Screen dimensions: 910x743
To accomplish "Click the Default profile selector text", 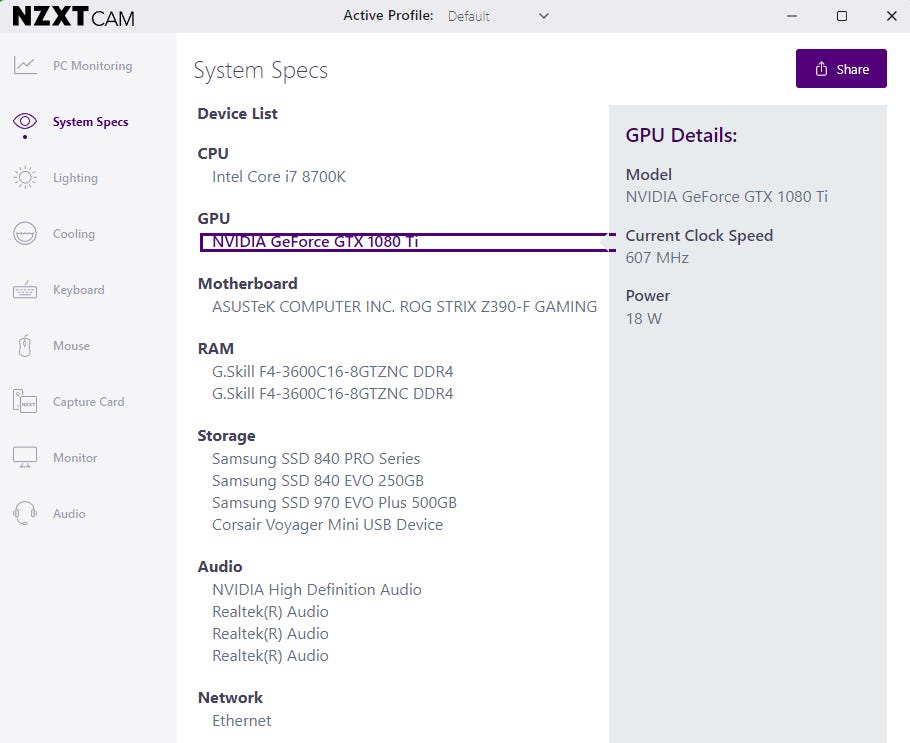I will (469, 16).
